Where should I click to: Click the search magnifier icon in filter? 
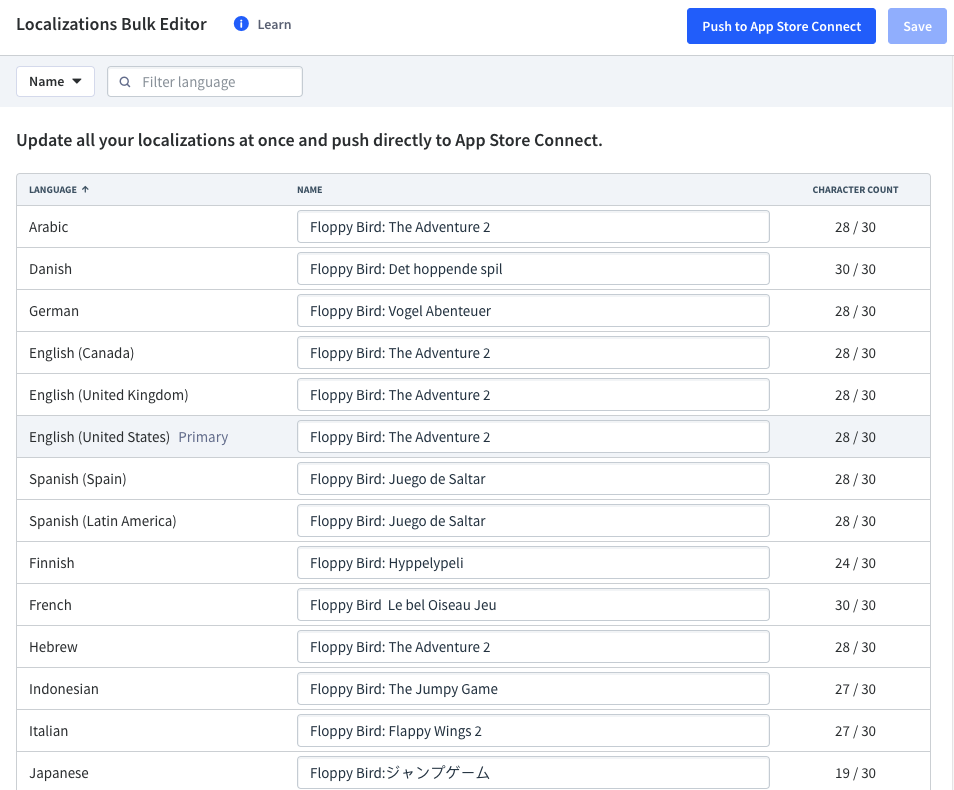point(125,82)
